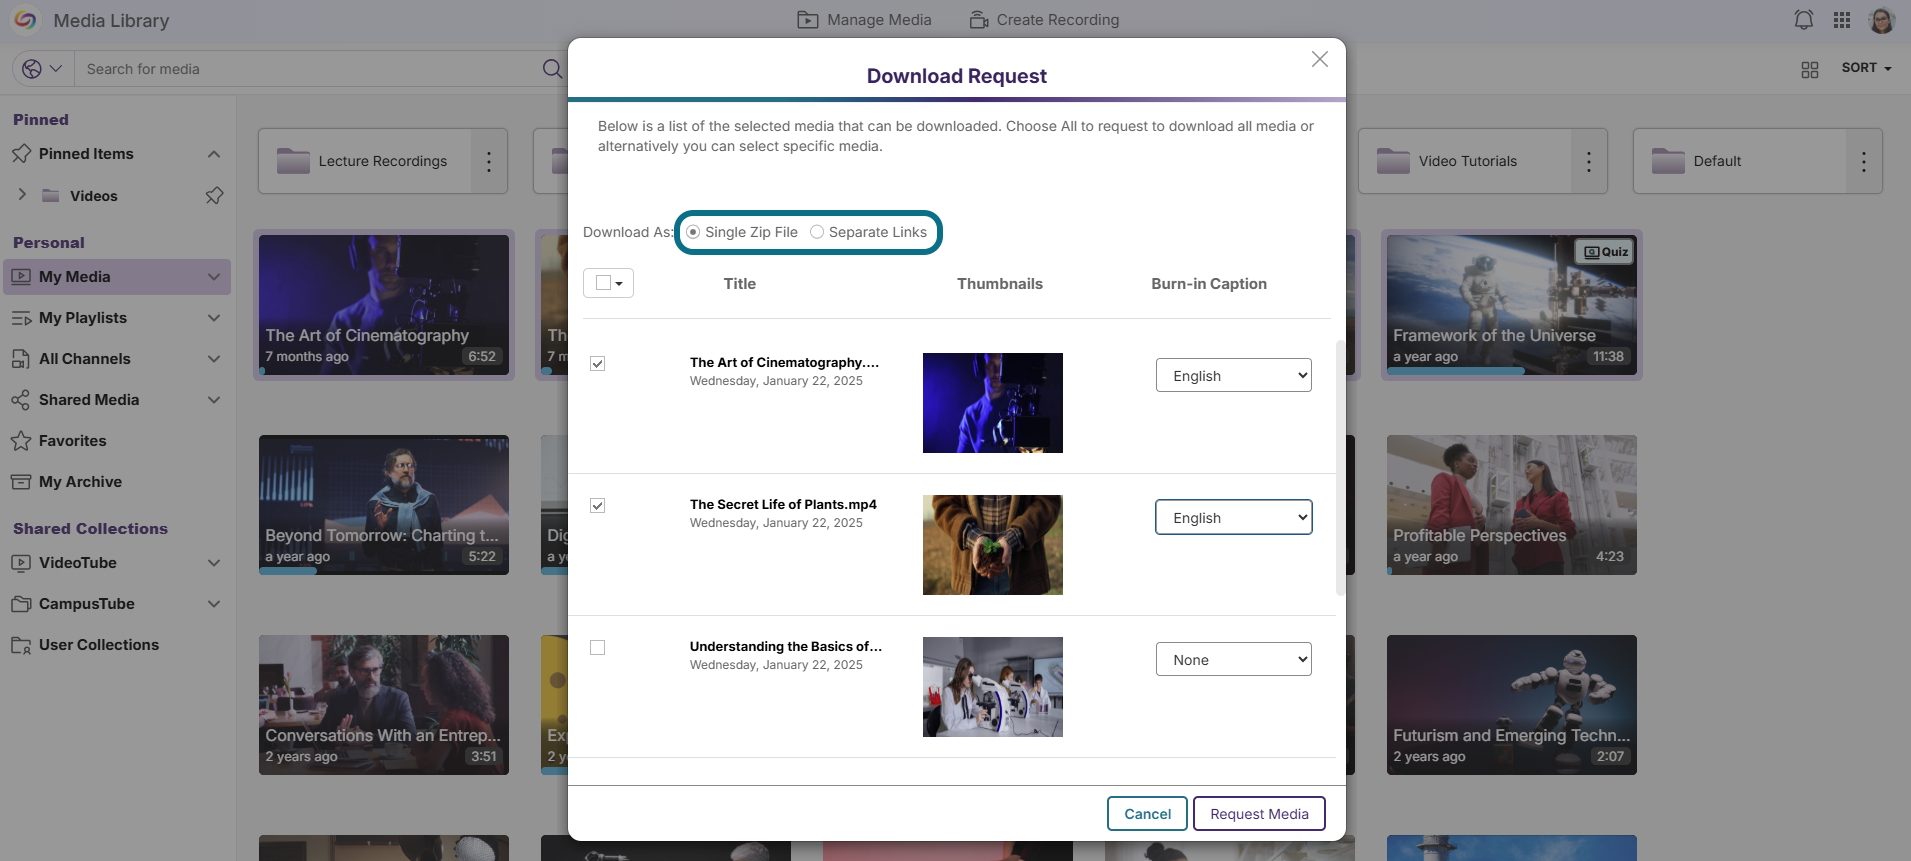Expand All Channels chevron
The image size is (1911, 861).
click(214, 359)
